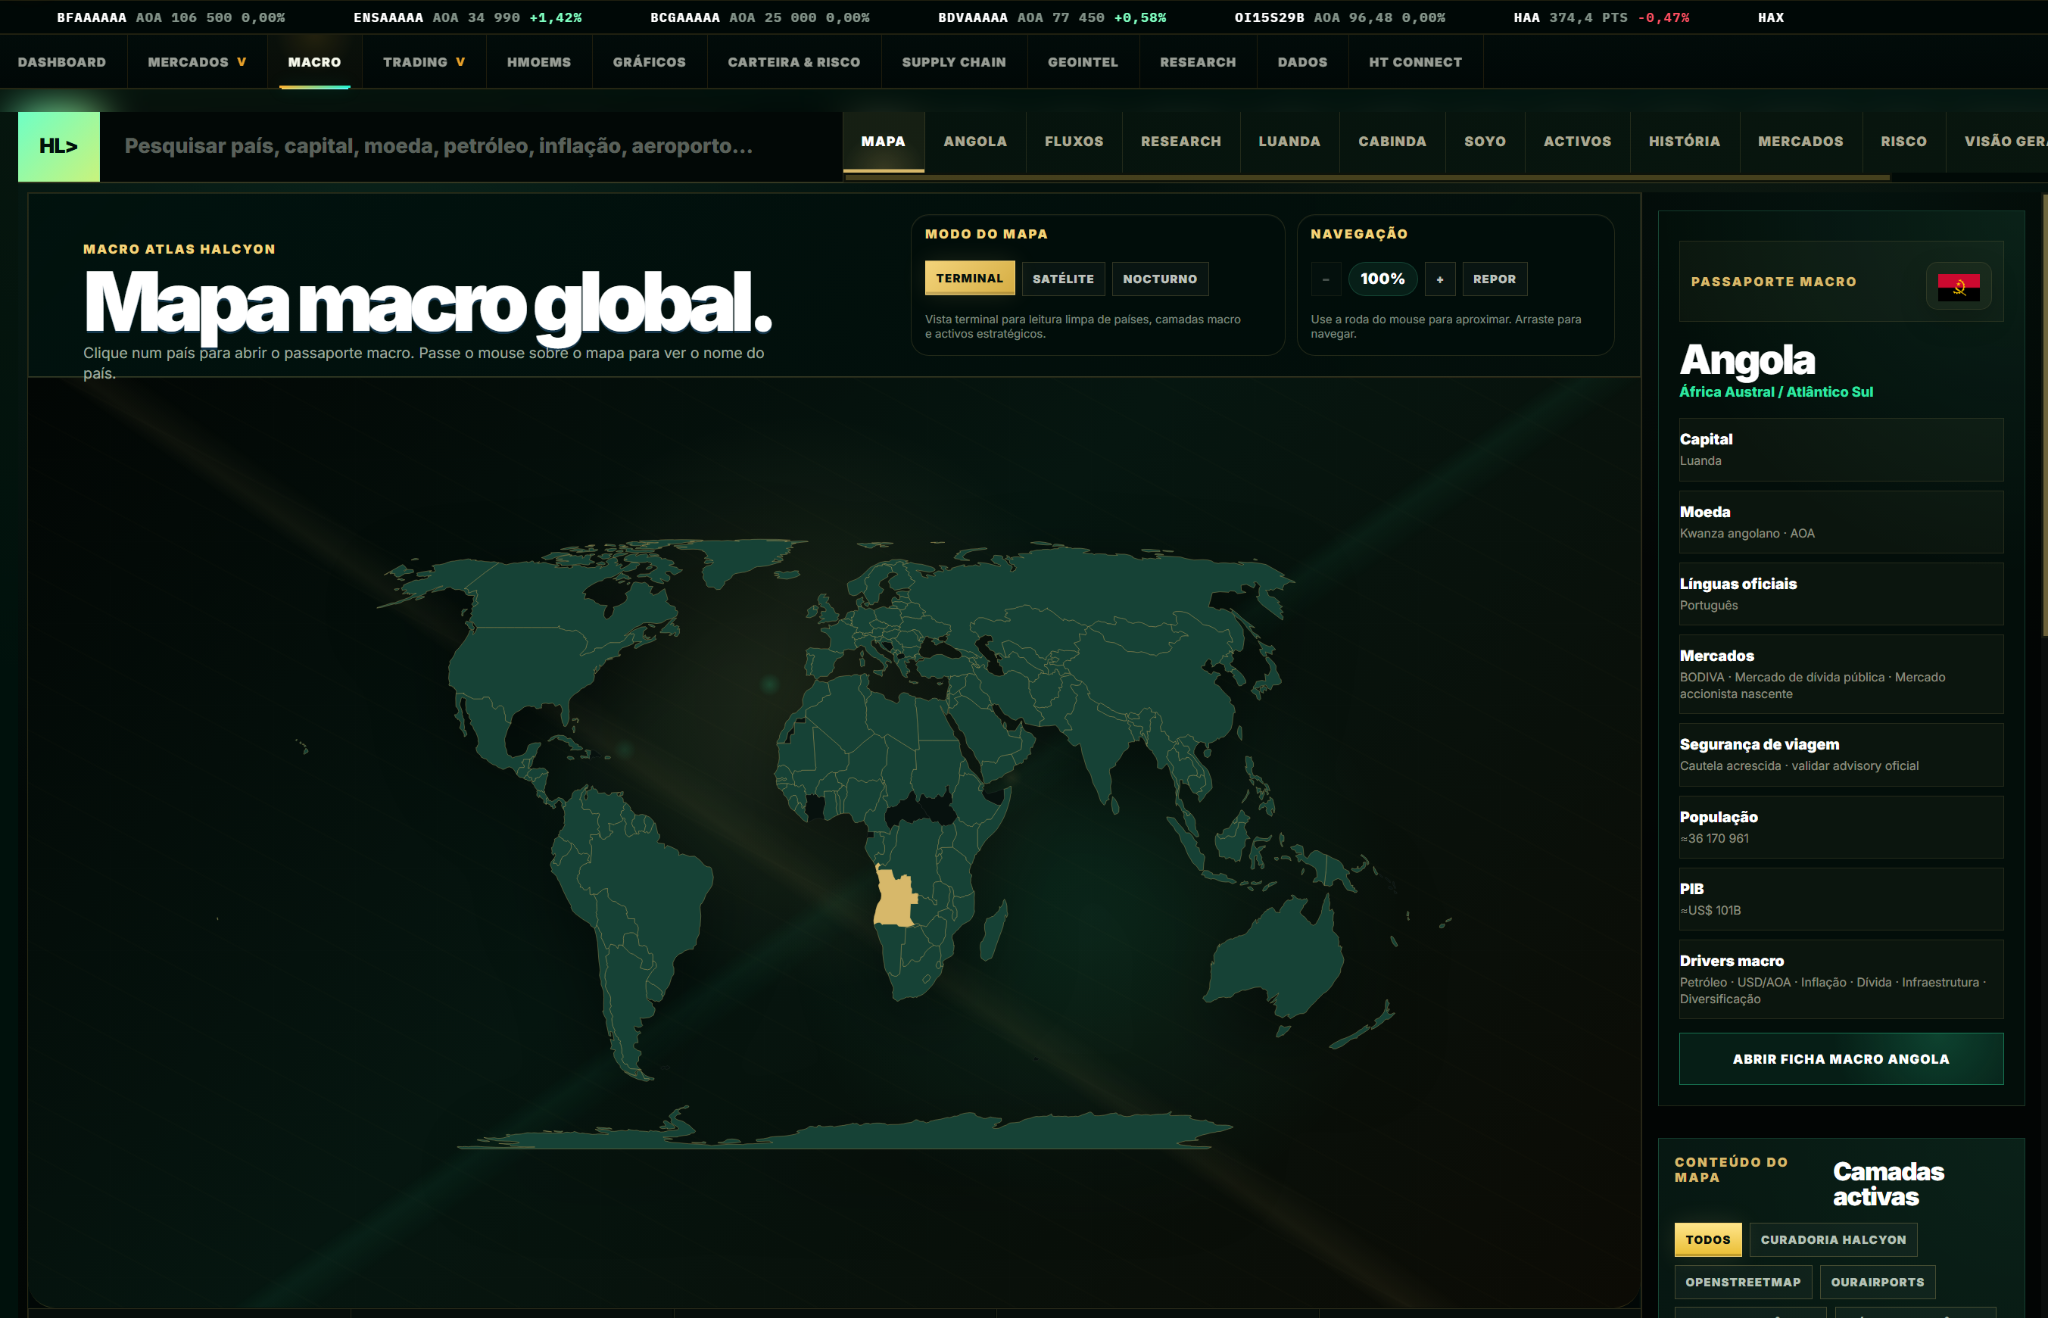This screenshot has height=1318, width=2048.
Task: Click Brazil on the world map
Action: tap(650, 890)
